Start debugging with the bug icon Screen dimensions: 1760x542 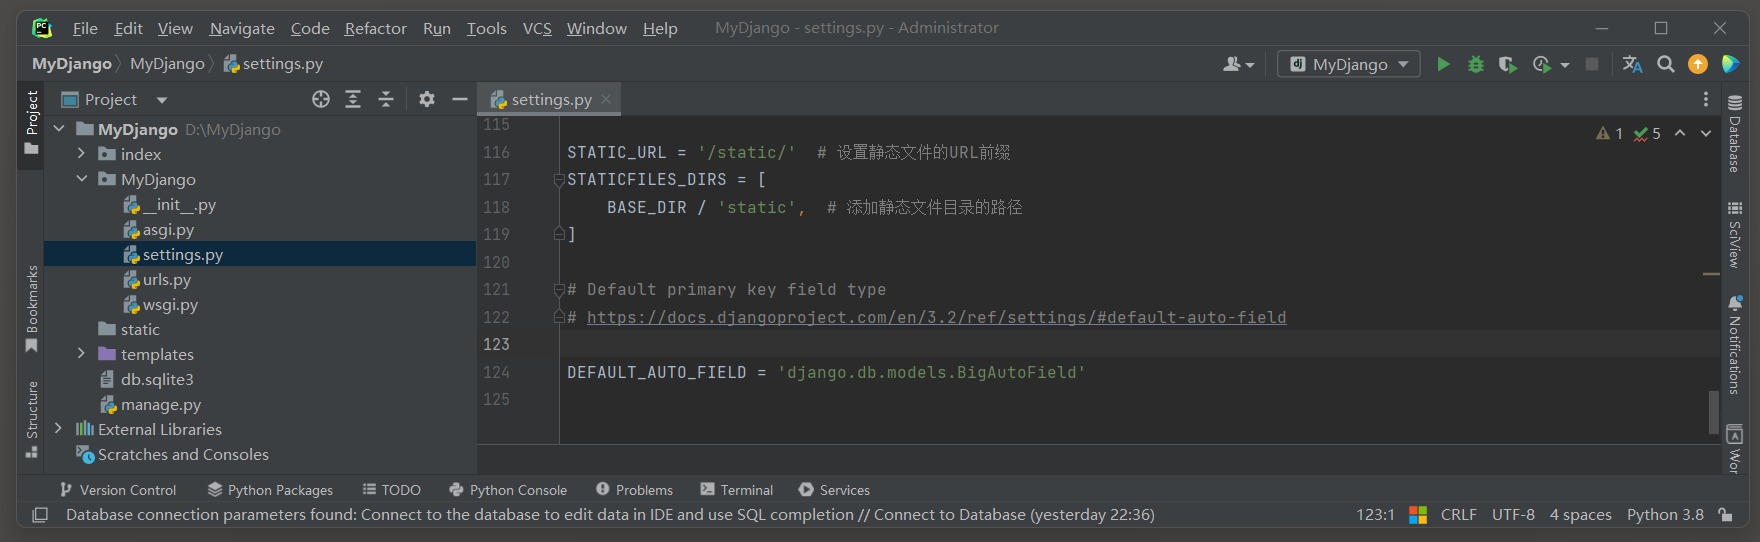[x=1475, y=64]
